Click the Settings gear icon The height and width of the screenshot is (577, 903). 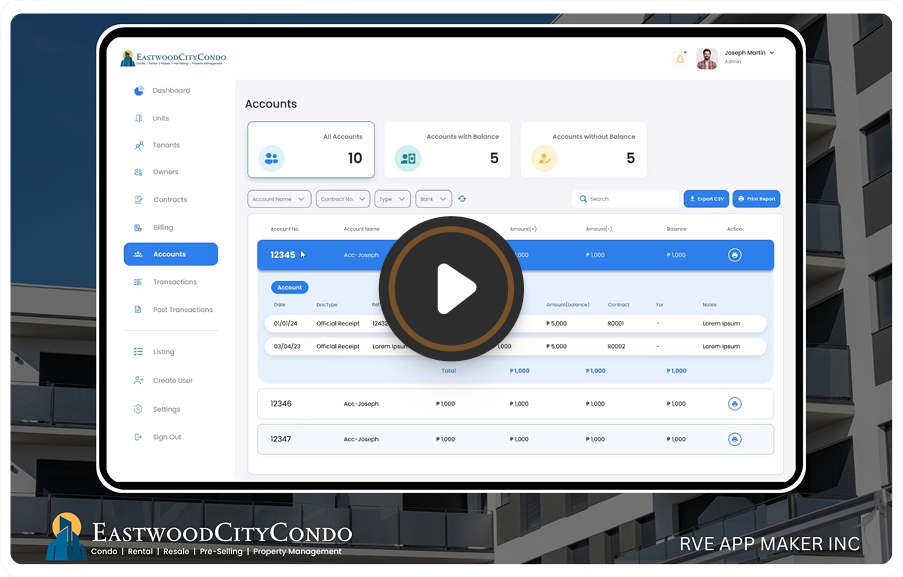click(138, 409)
